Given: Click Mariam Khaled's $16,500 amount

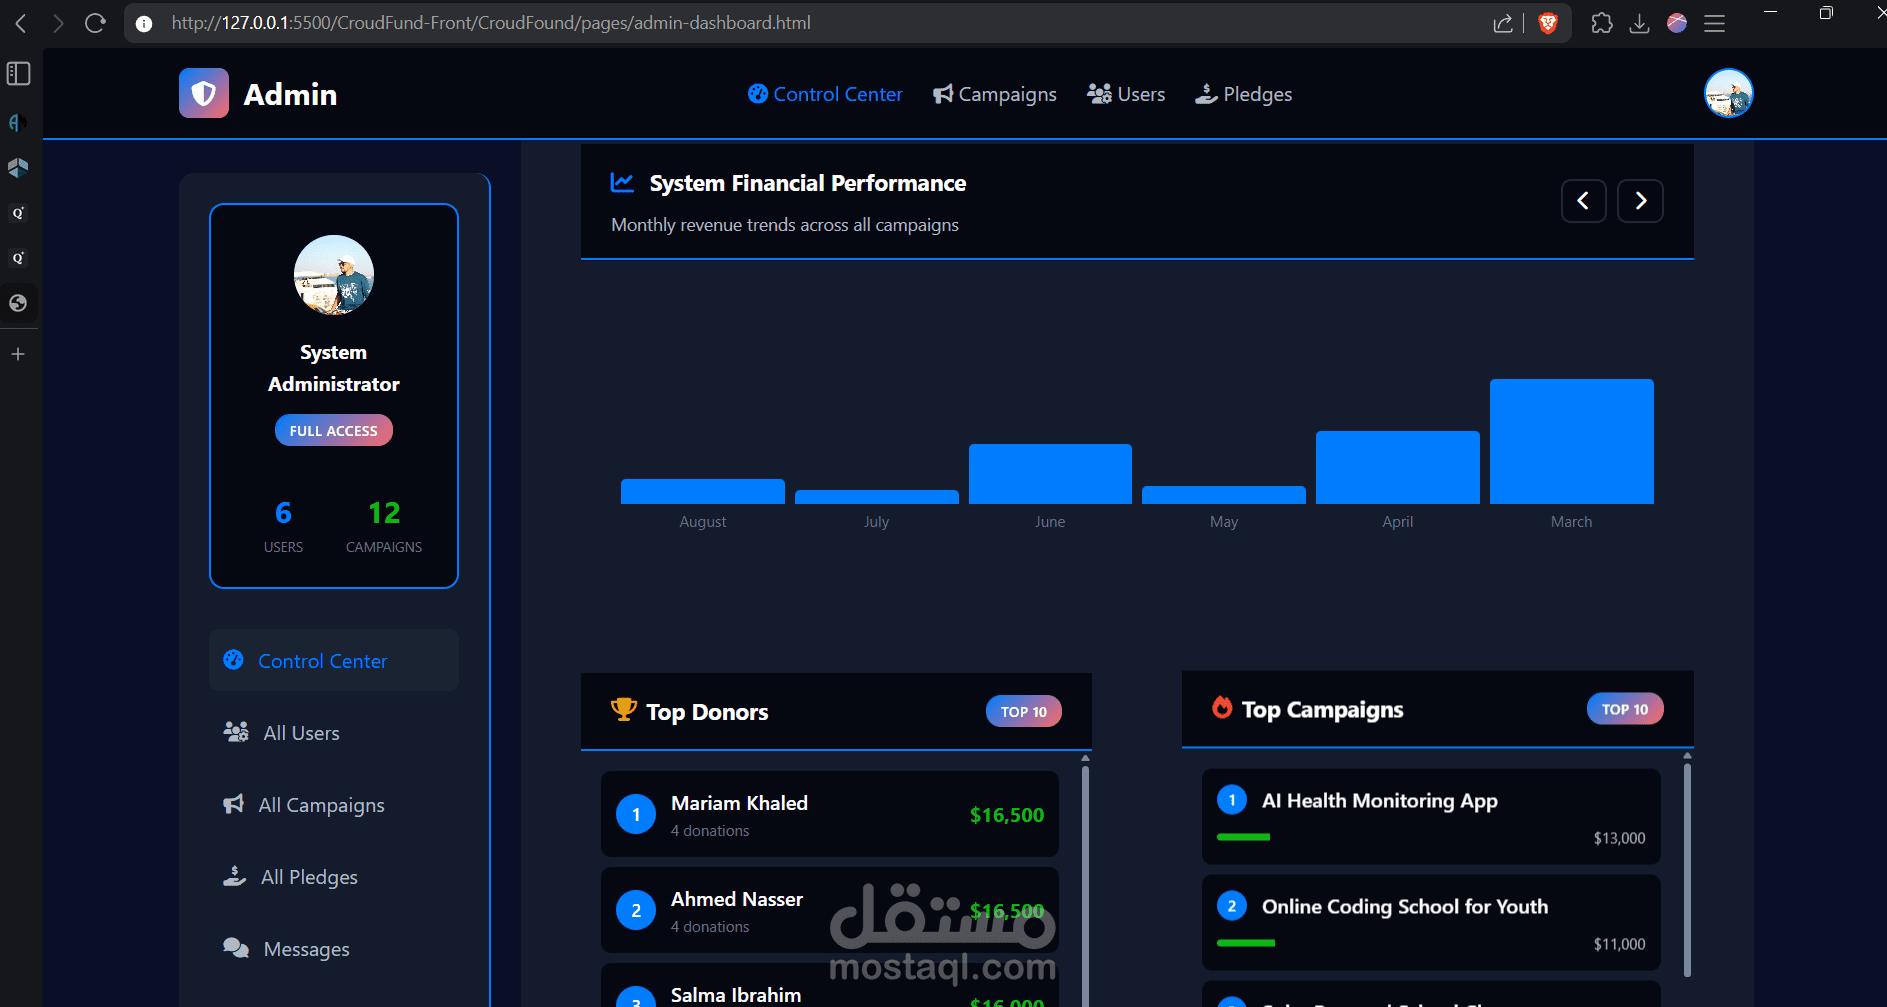Looking at the screenshot, I should [x=1007, y=815].
